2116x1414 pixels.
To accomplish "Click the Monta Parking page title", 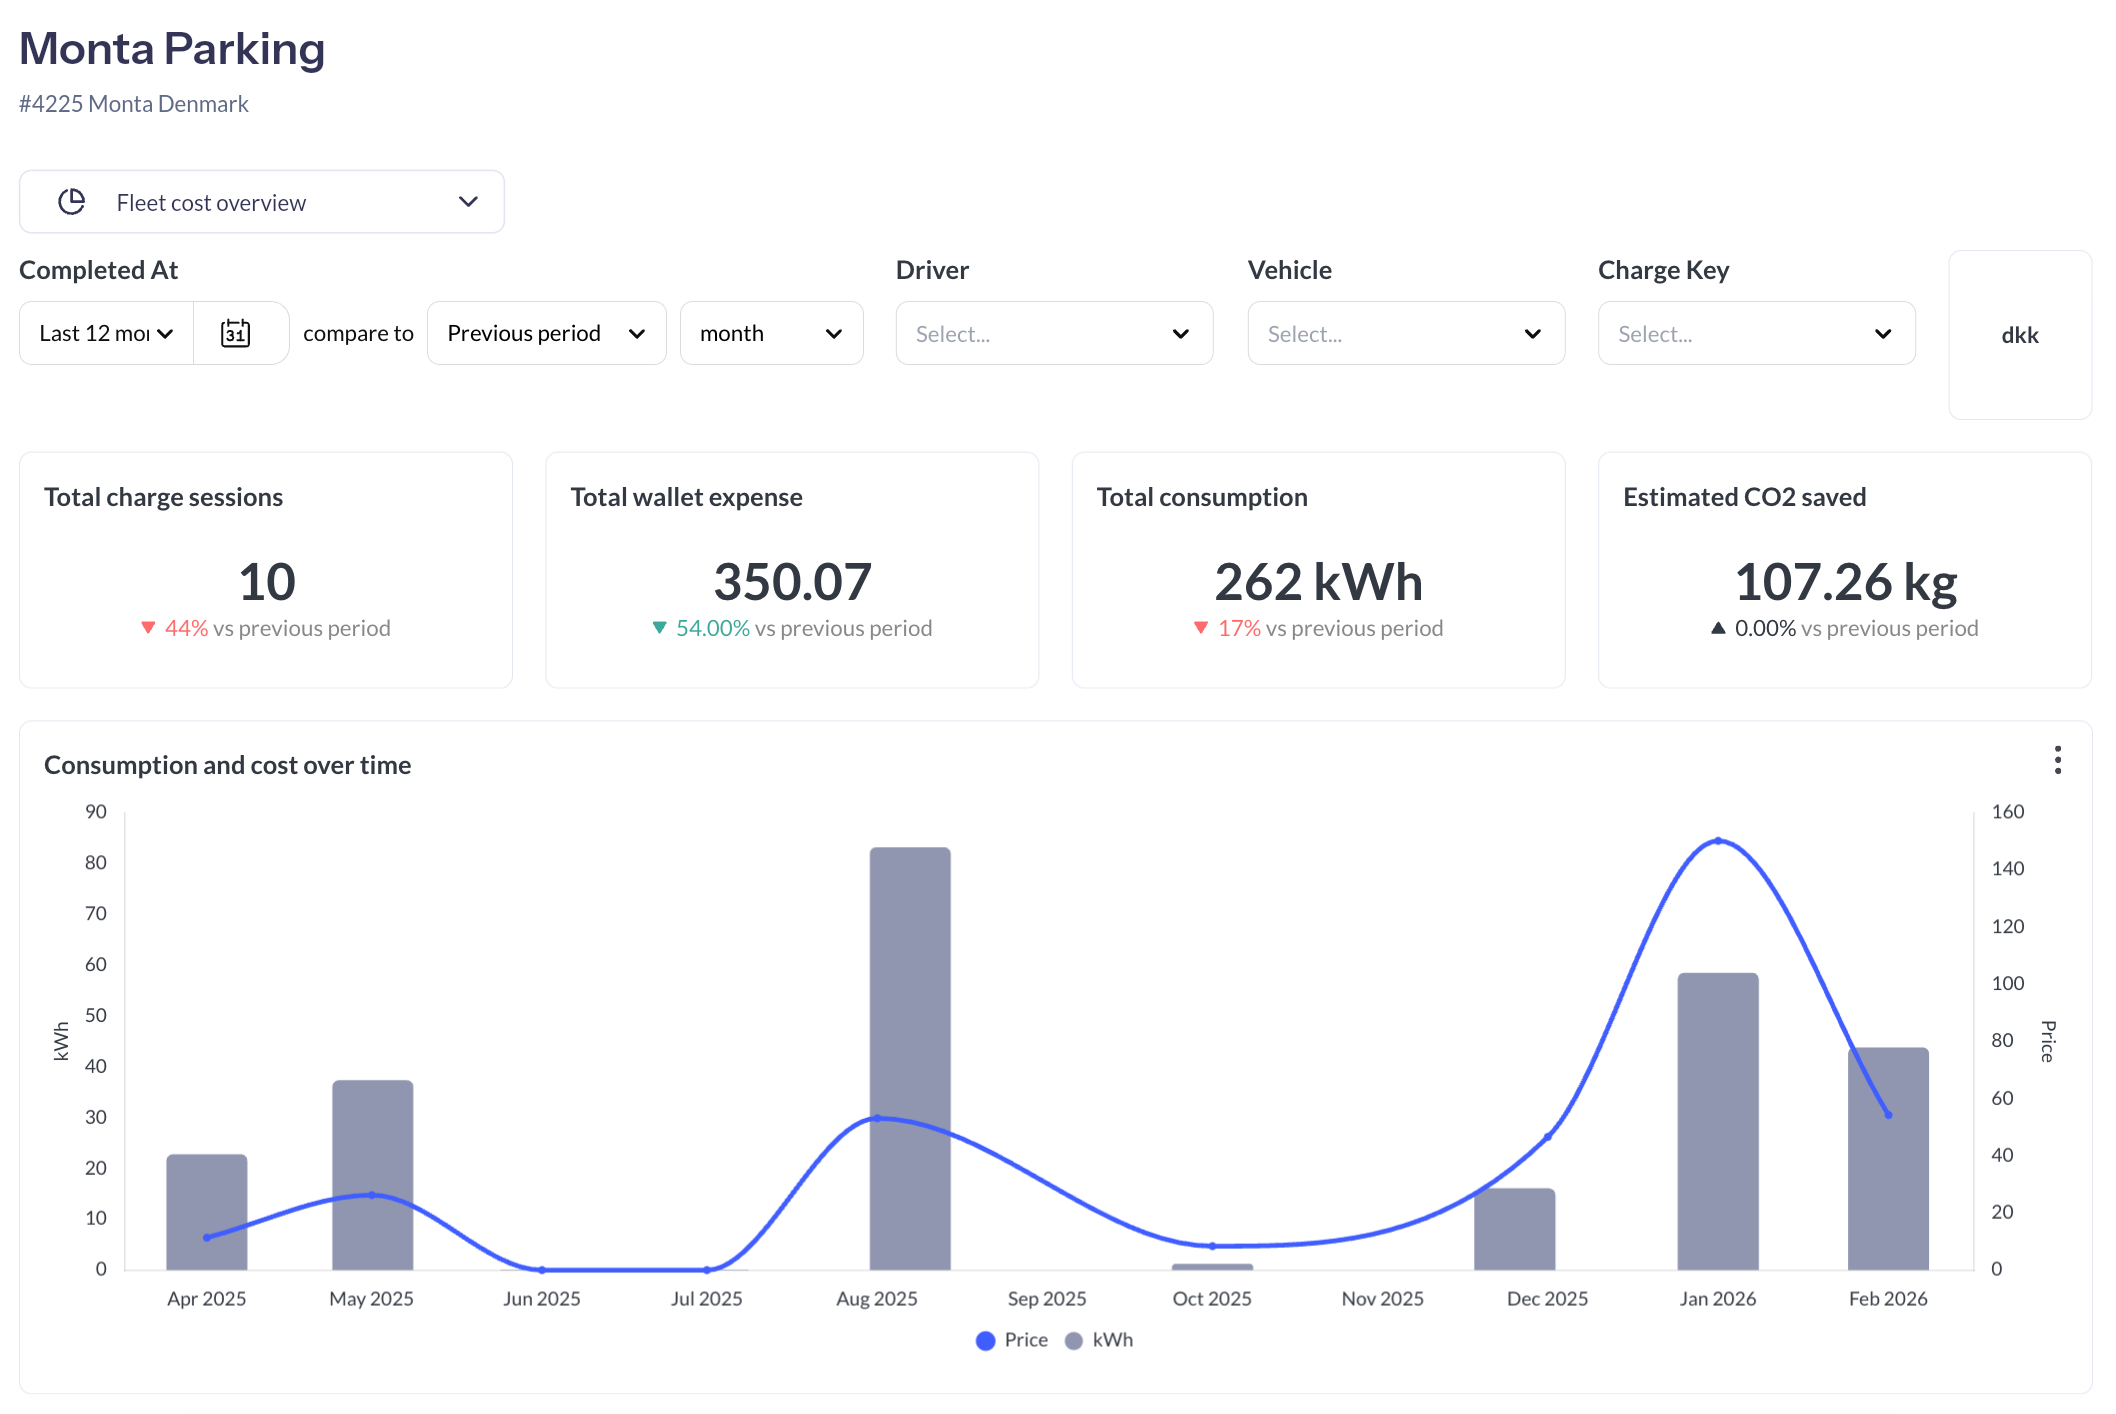I will (x=172, y=48).
